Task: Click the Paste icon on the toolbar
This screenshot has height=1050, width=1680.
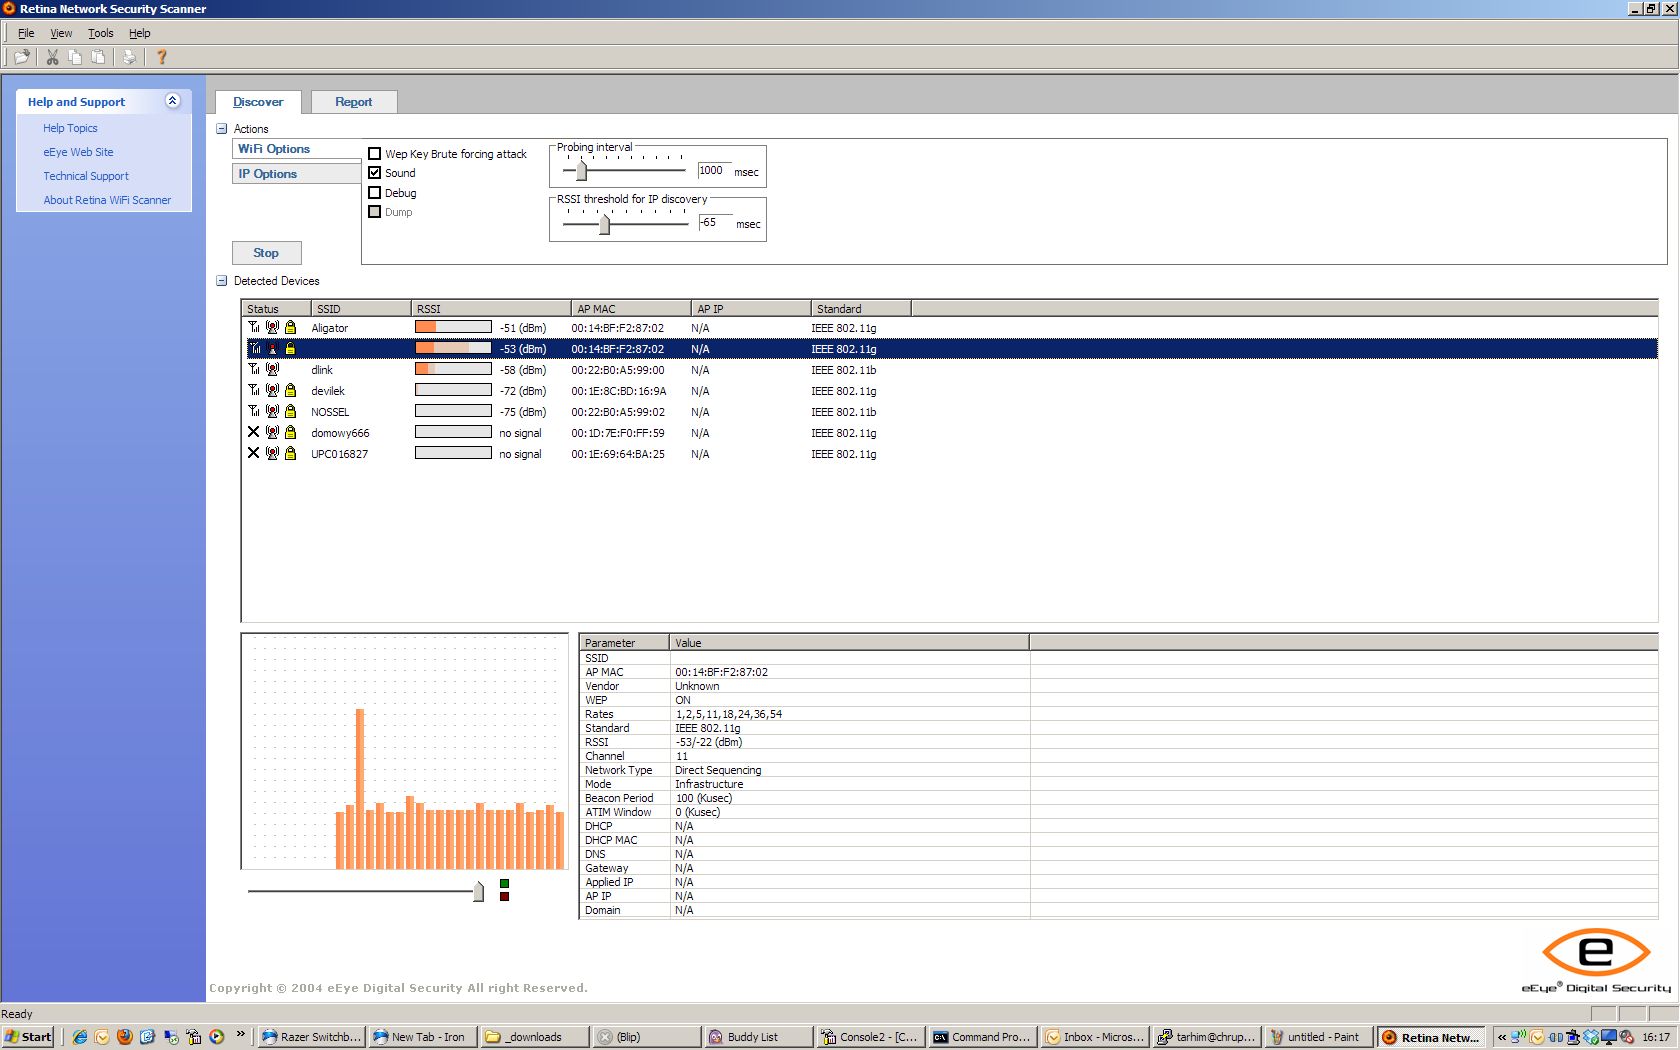Action: tap(99, 57)
